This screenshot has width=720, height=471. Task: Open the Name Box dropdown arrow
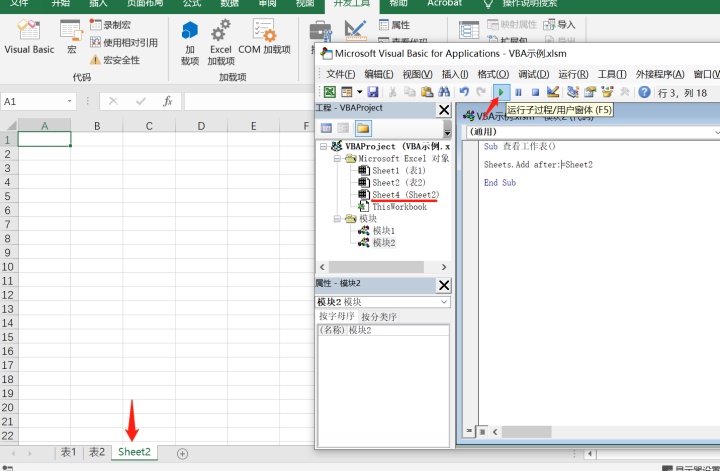click(69, 101)
